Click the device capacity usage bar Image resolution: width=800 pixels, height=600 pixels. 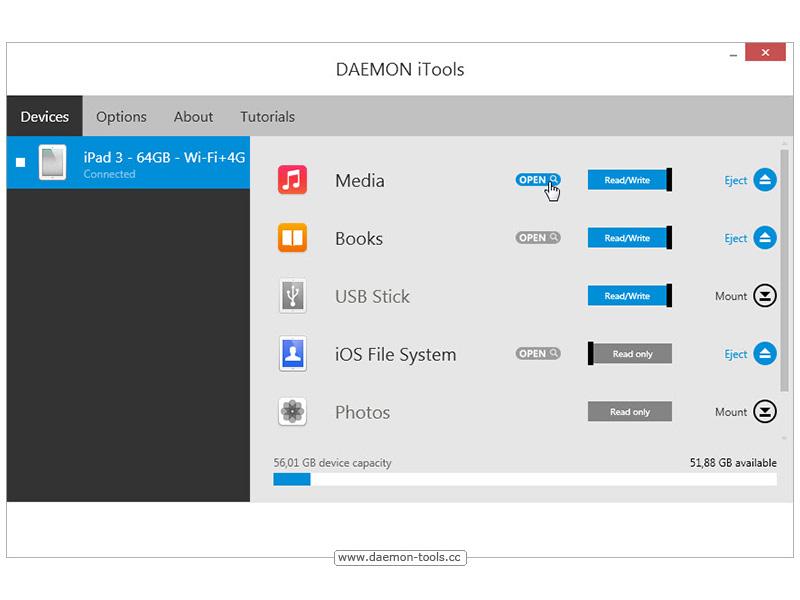[525, 479]
